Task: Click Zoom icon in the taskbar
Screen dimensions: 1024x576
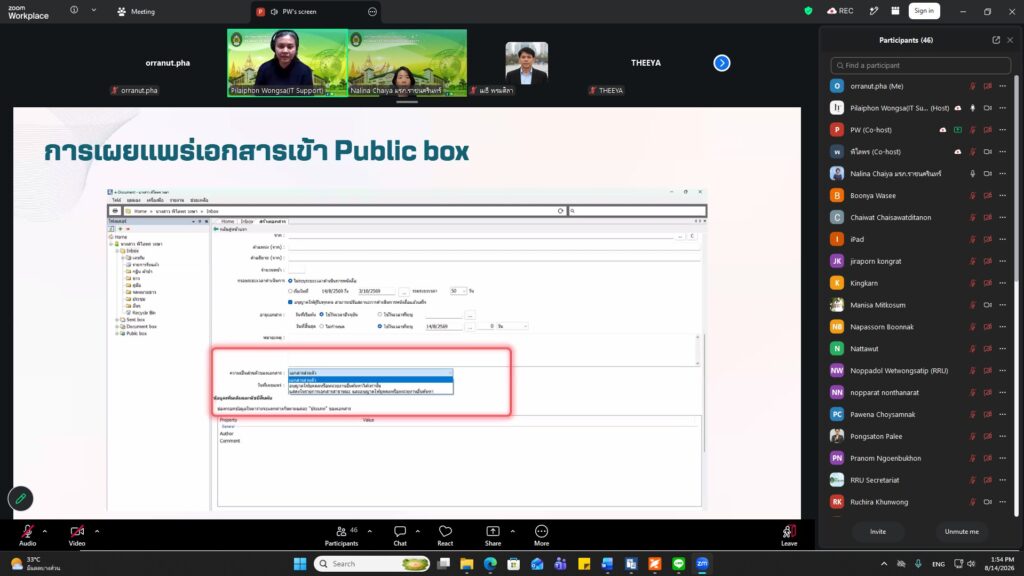Action: click(x=702, y=564)
